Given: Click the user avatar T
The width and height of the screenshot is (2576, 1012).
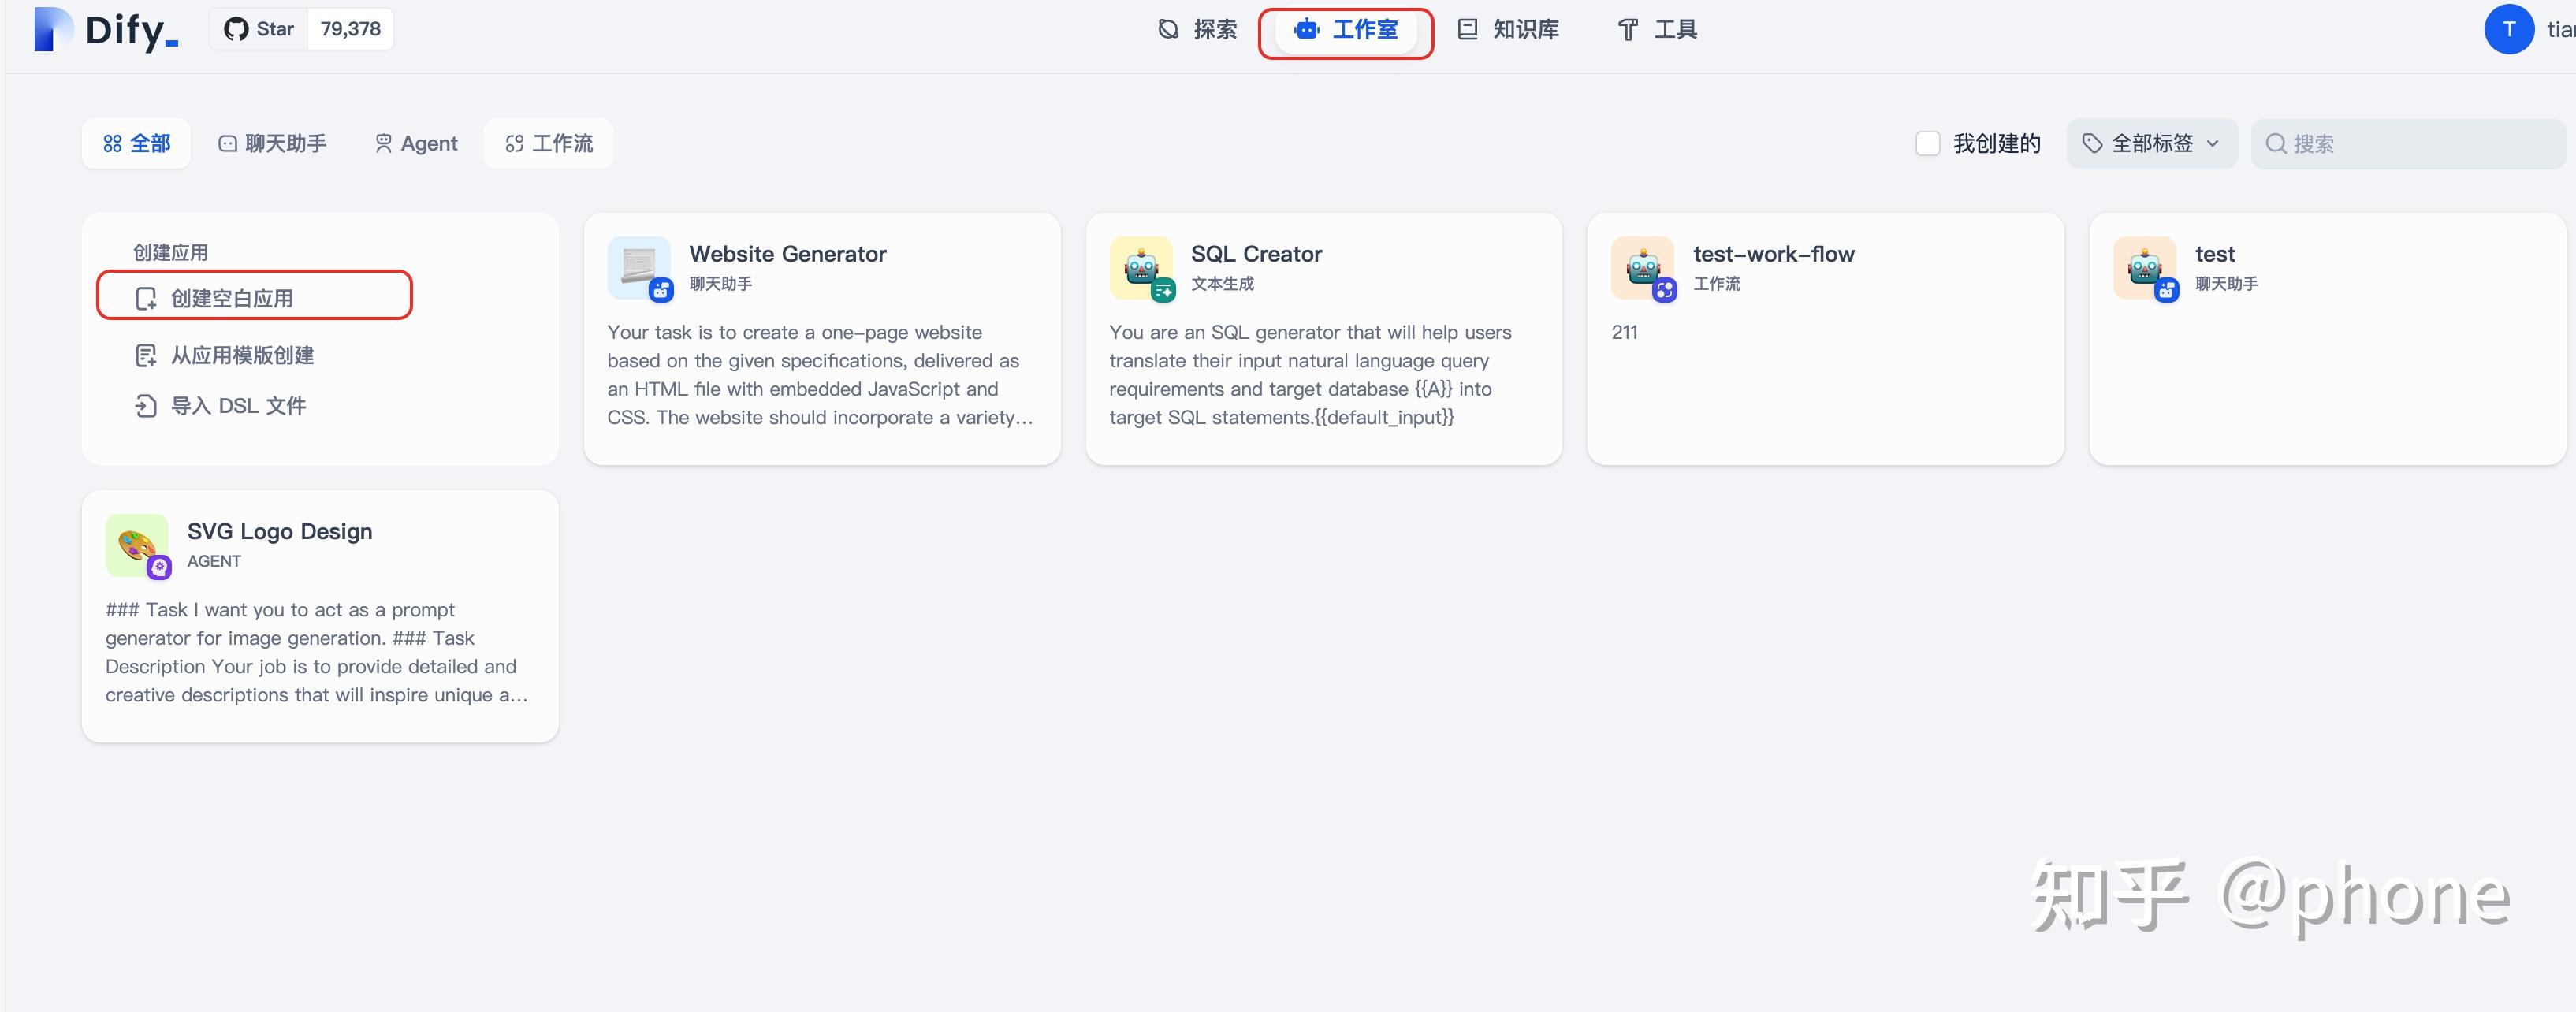Looking at the screenshot, I should tap(2508, 29).
